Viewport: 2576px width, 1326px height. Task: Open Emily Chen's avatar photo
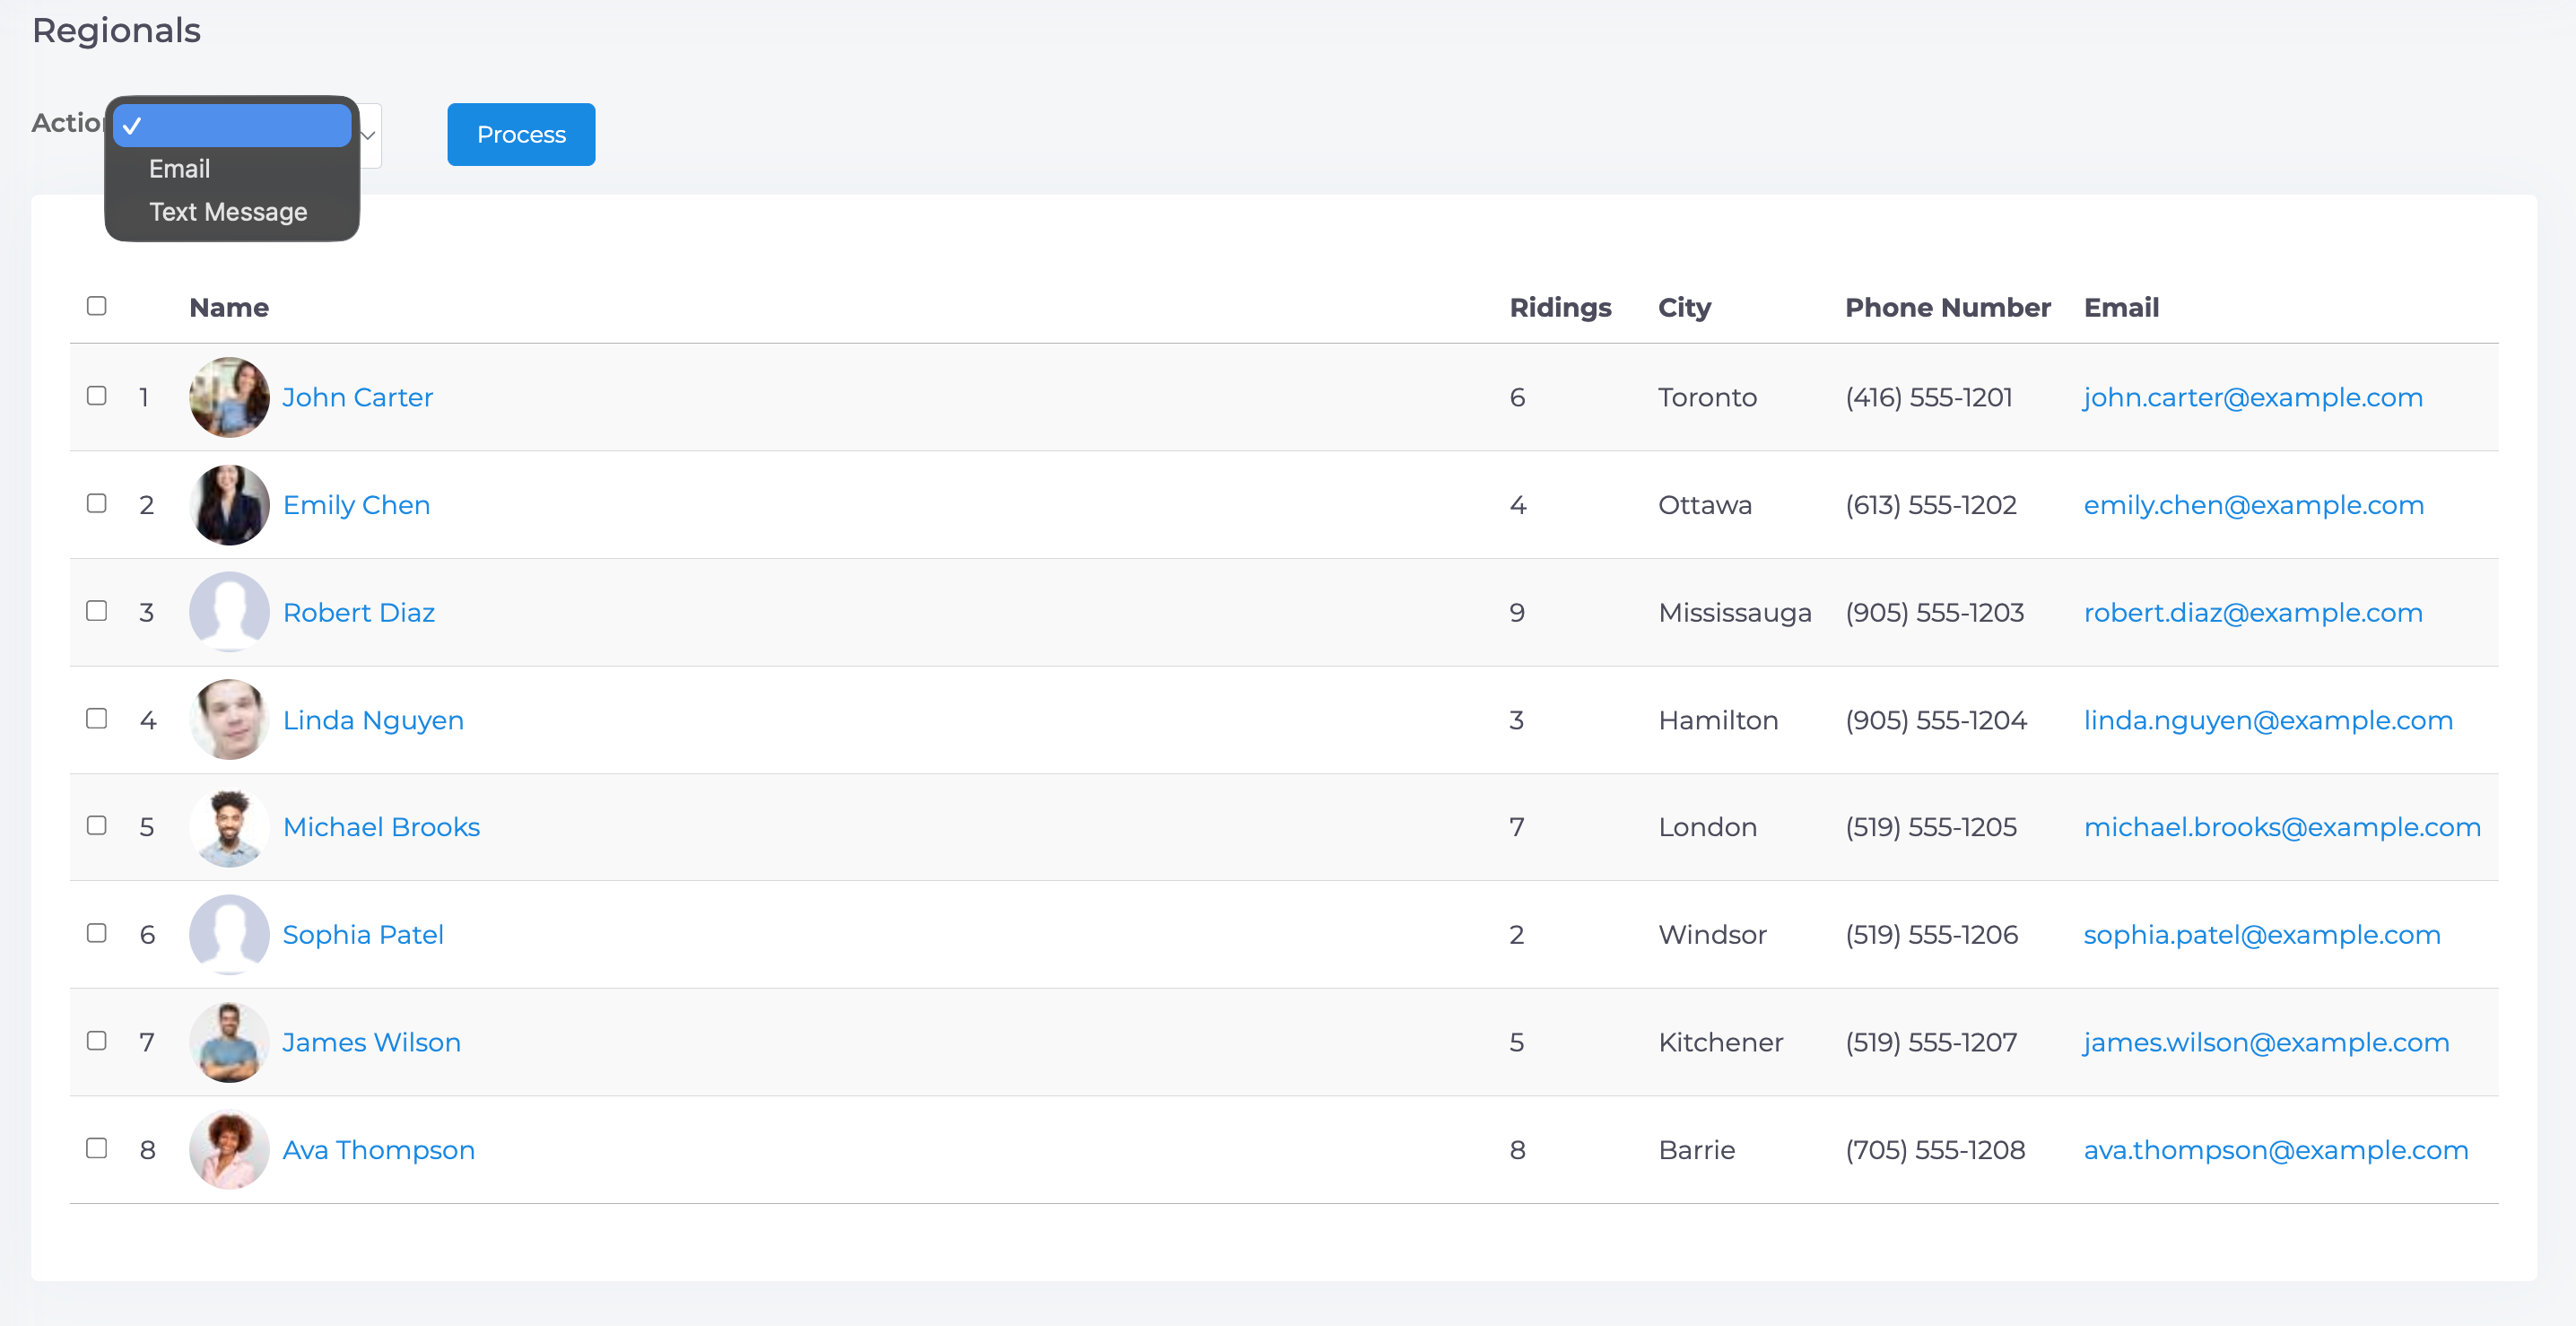pos(229,505)
